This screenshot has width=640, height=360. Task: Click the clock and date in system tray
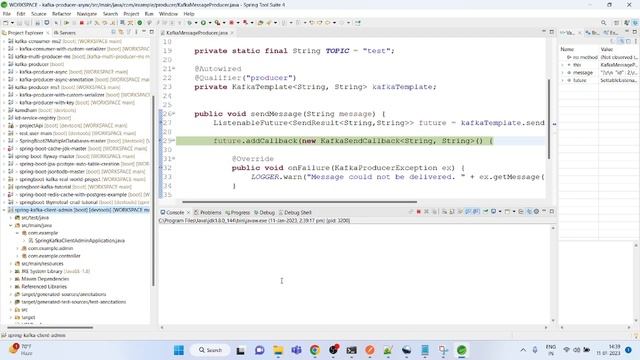point(608,350)
